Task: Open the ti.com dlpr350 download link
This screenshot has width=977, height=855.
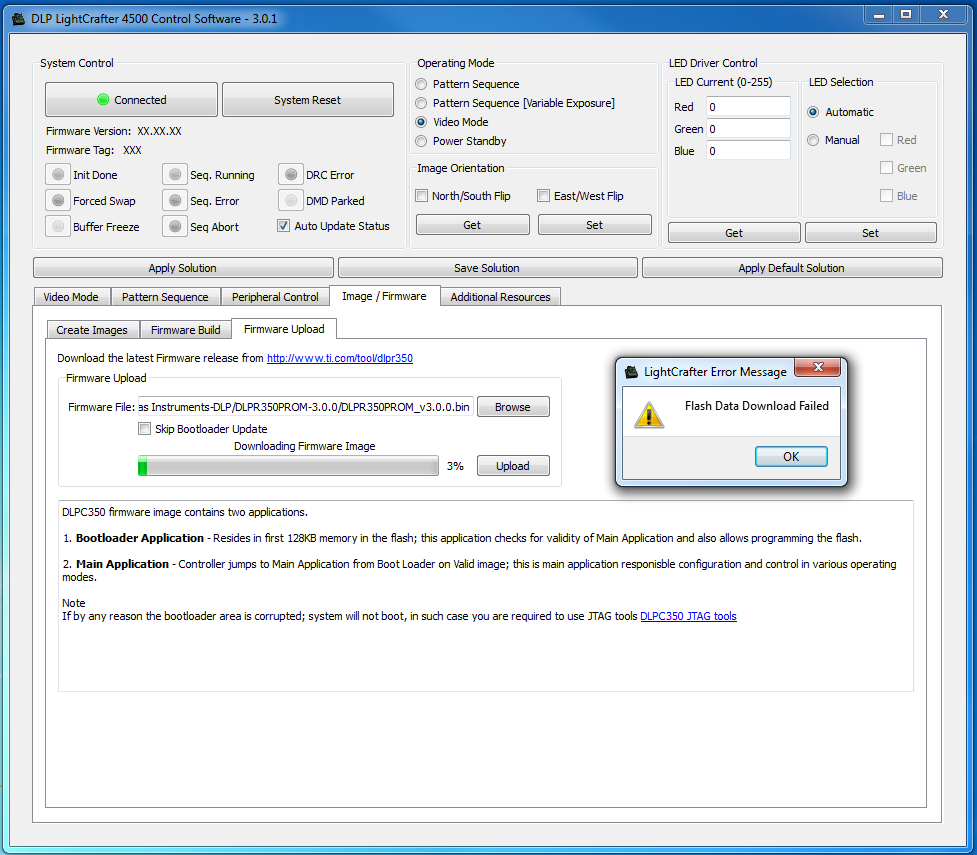Action: pyautogui.click(x=340, y=358)
